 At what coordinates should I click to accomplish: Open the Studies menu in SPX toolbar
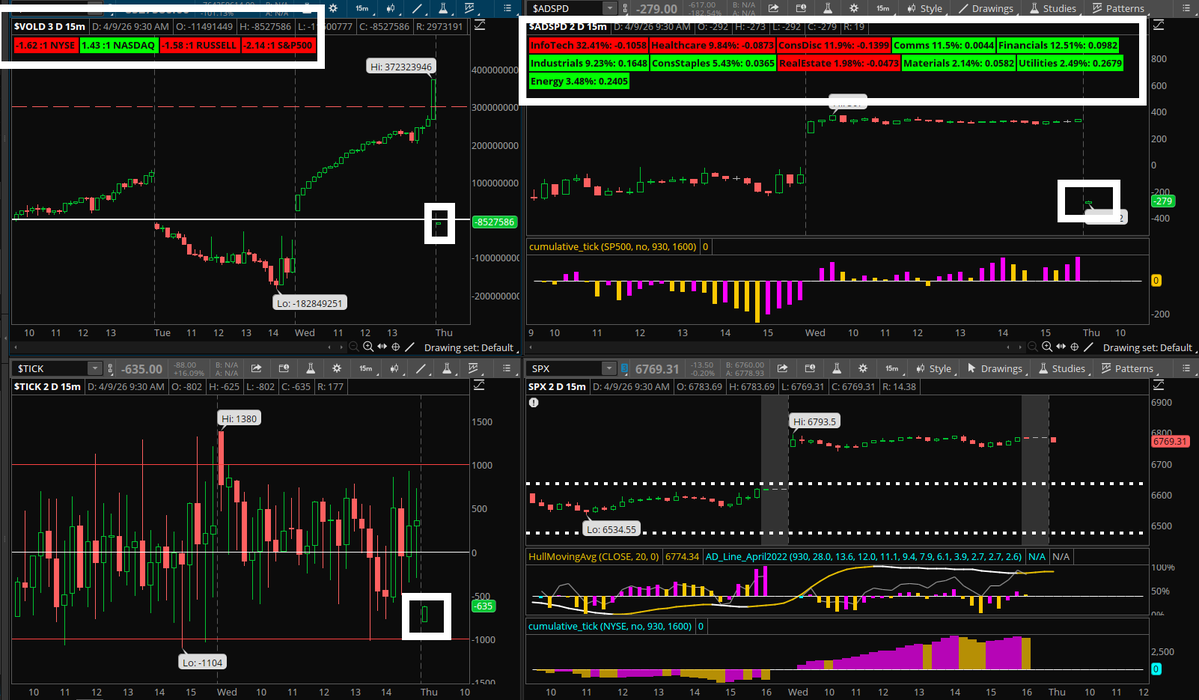pos(1062,369)
